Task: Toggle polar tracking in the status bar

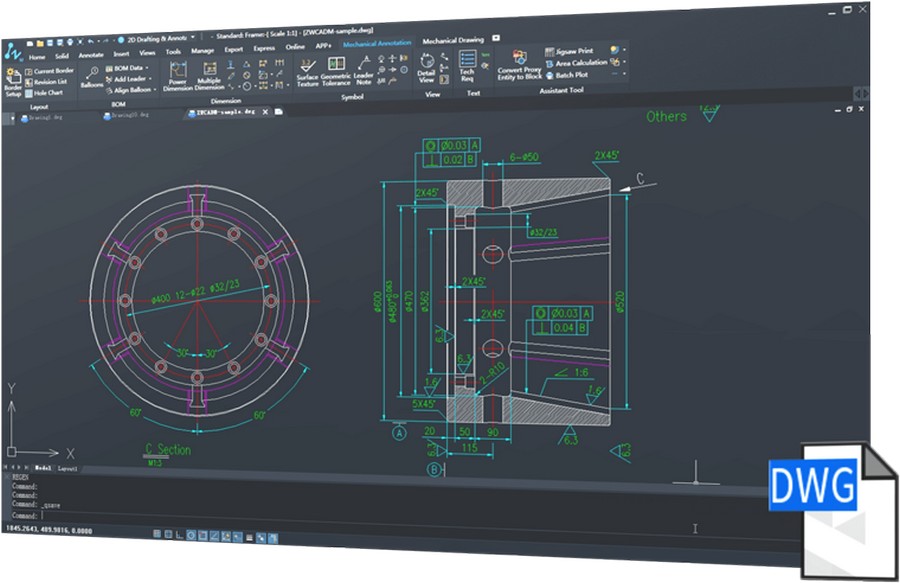Action: click(191, 535)
